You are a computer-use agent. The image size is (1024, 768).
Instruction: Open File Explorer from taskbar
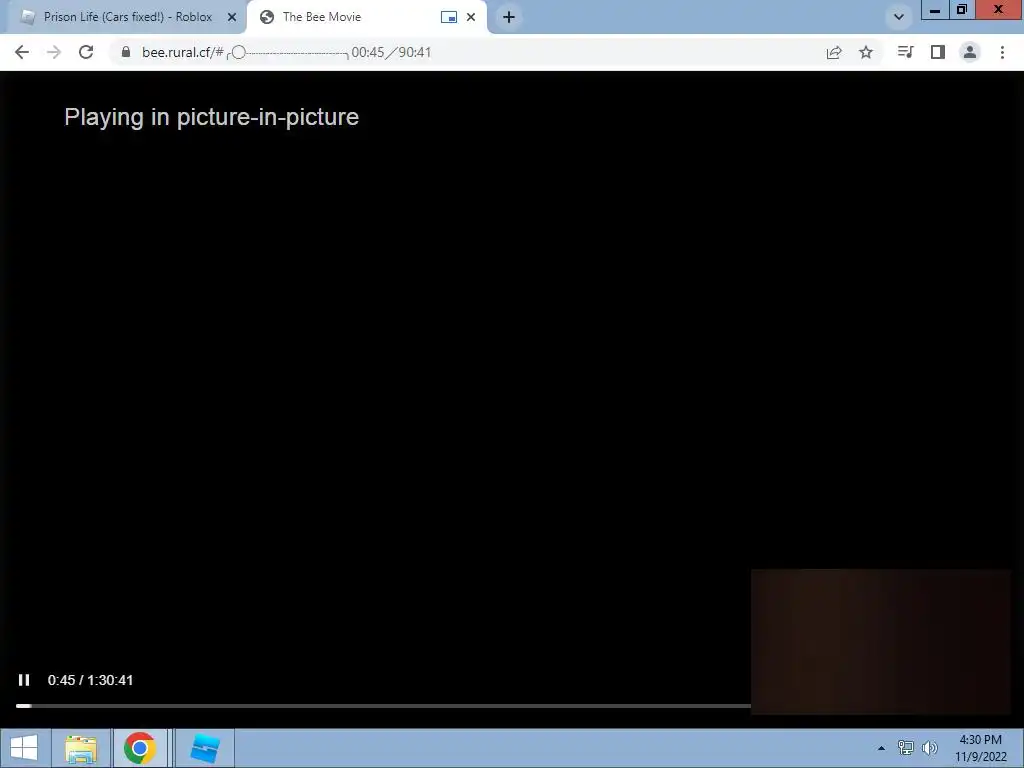[81, 748]
